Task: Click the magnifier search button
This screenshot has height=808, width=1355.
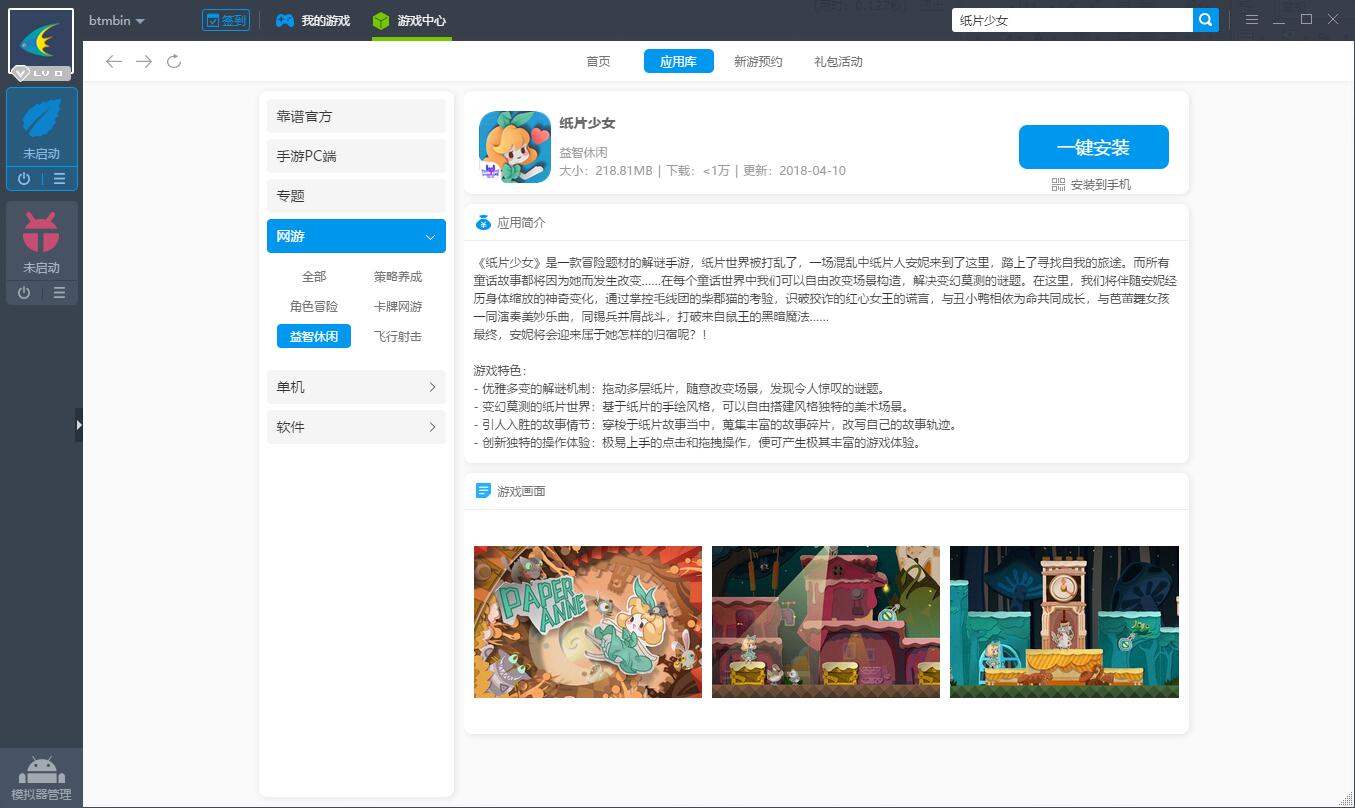Action: tap(1206, 20)
